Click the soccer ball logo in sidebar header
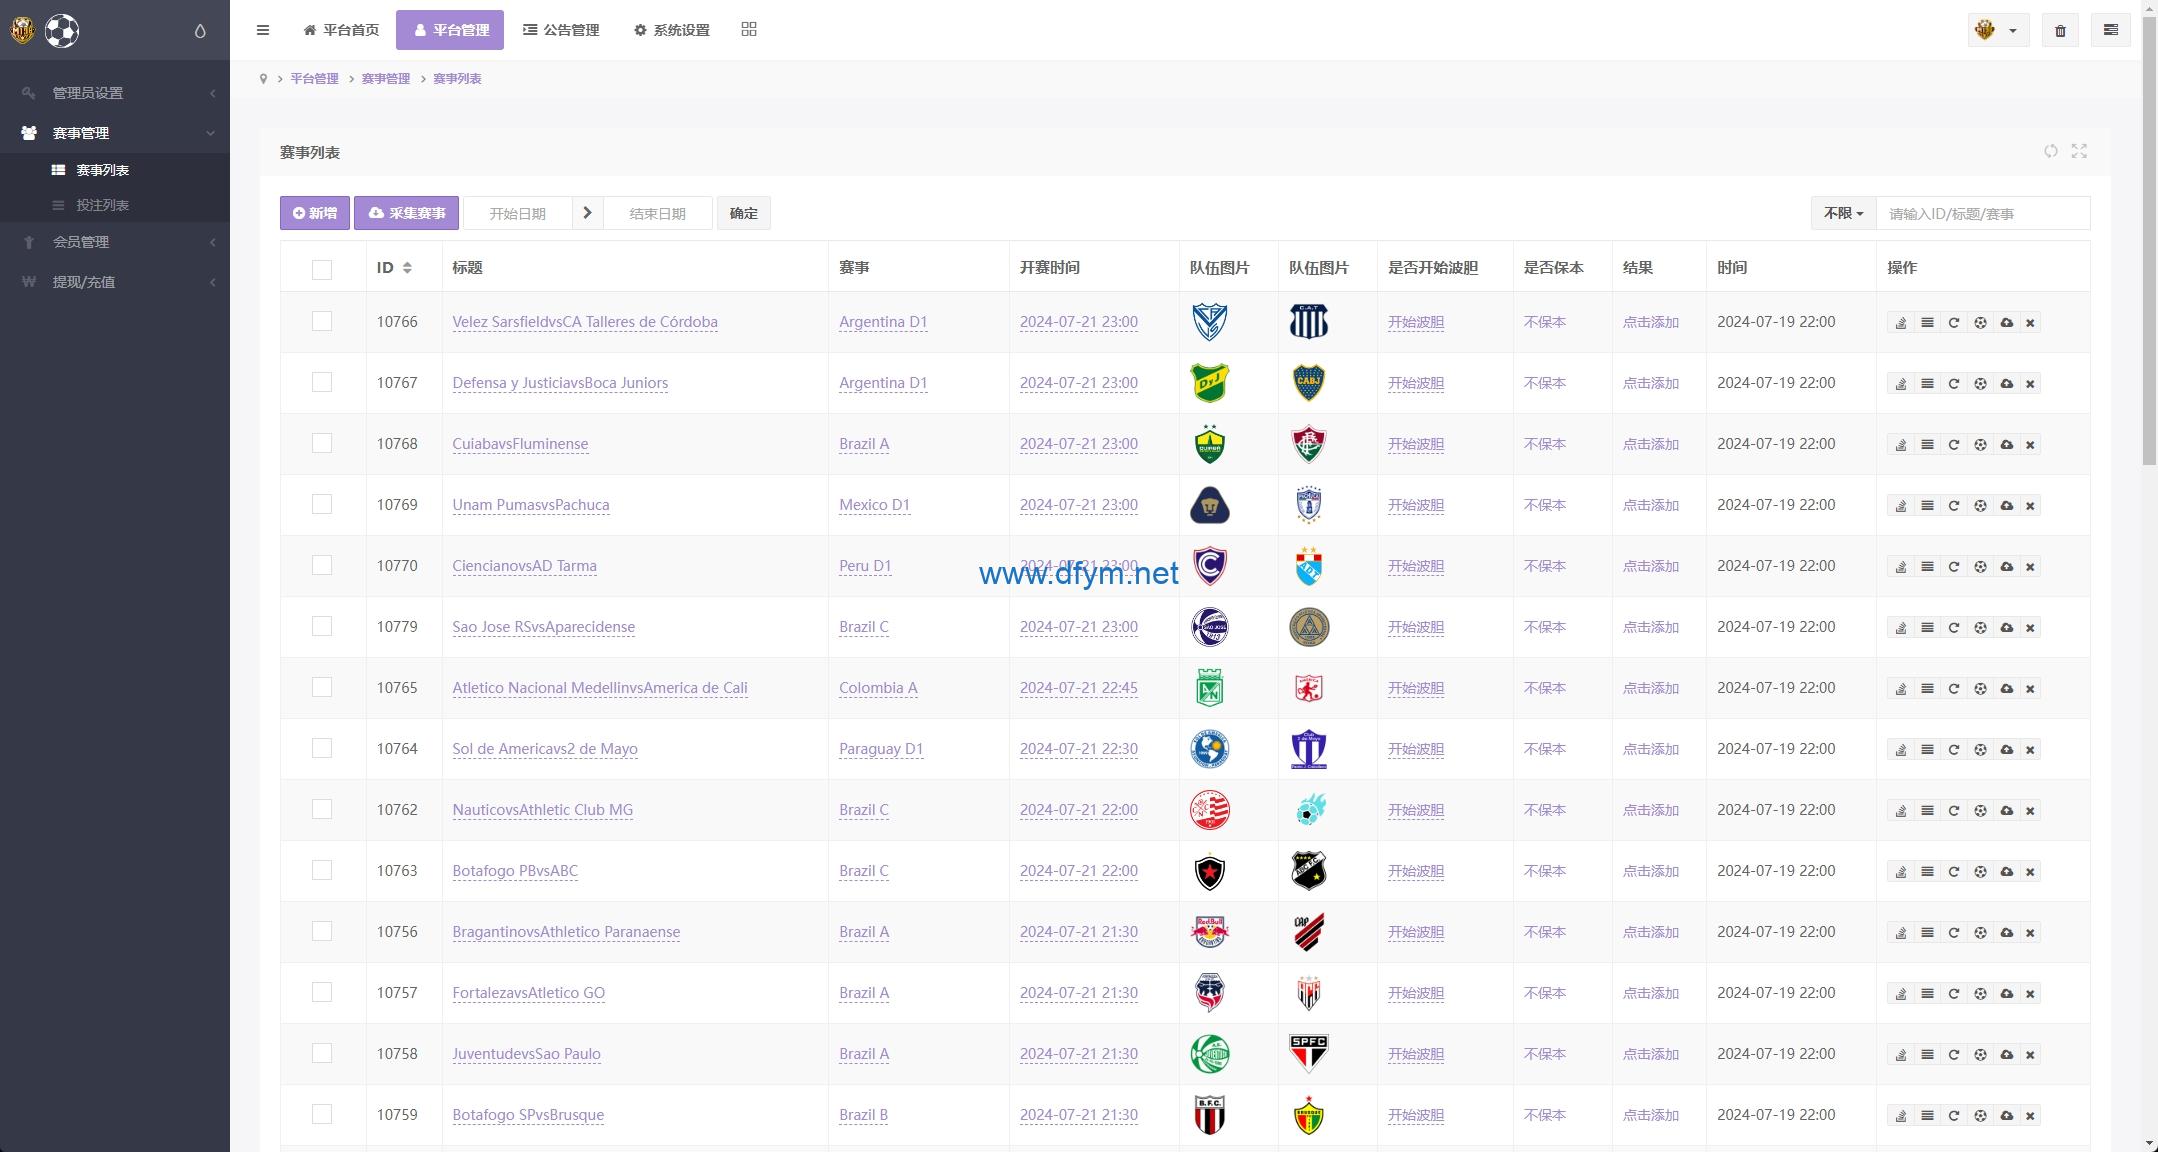 click(x=62, y=31)
